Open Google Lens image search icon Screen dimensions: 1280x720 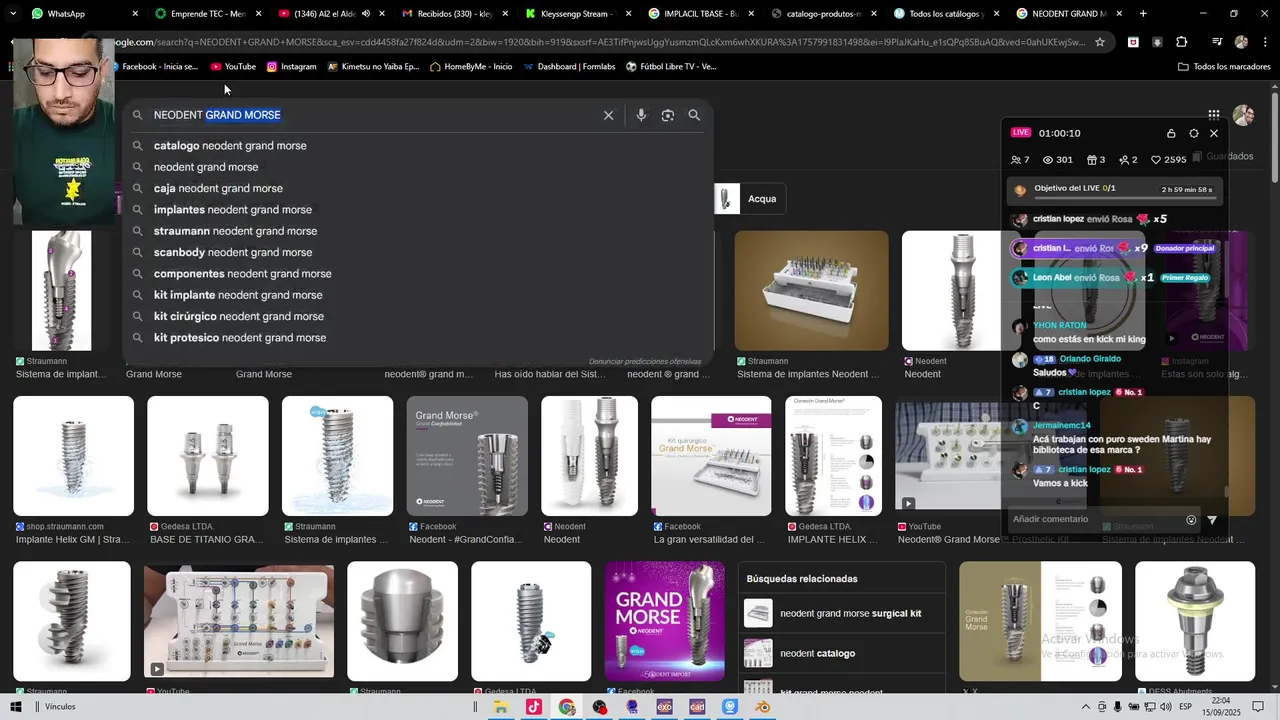tap(668, 115)
